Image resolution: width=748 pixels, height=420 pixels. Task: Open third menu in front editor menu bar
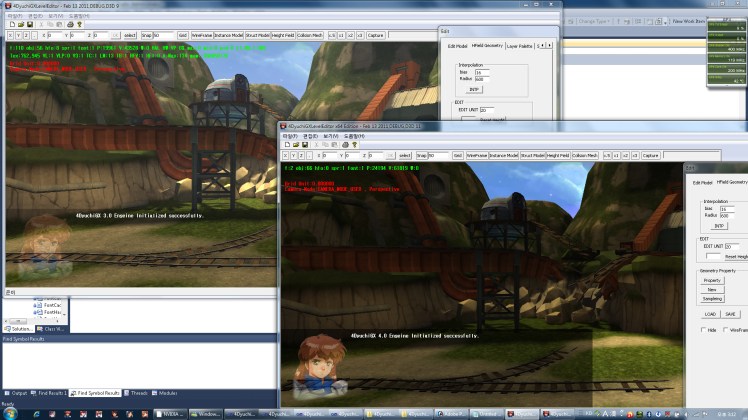(331, 136)
